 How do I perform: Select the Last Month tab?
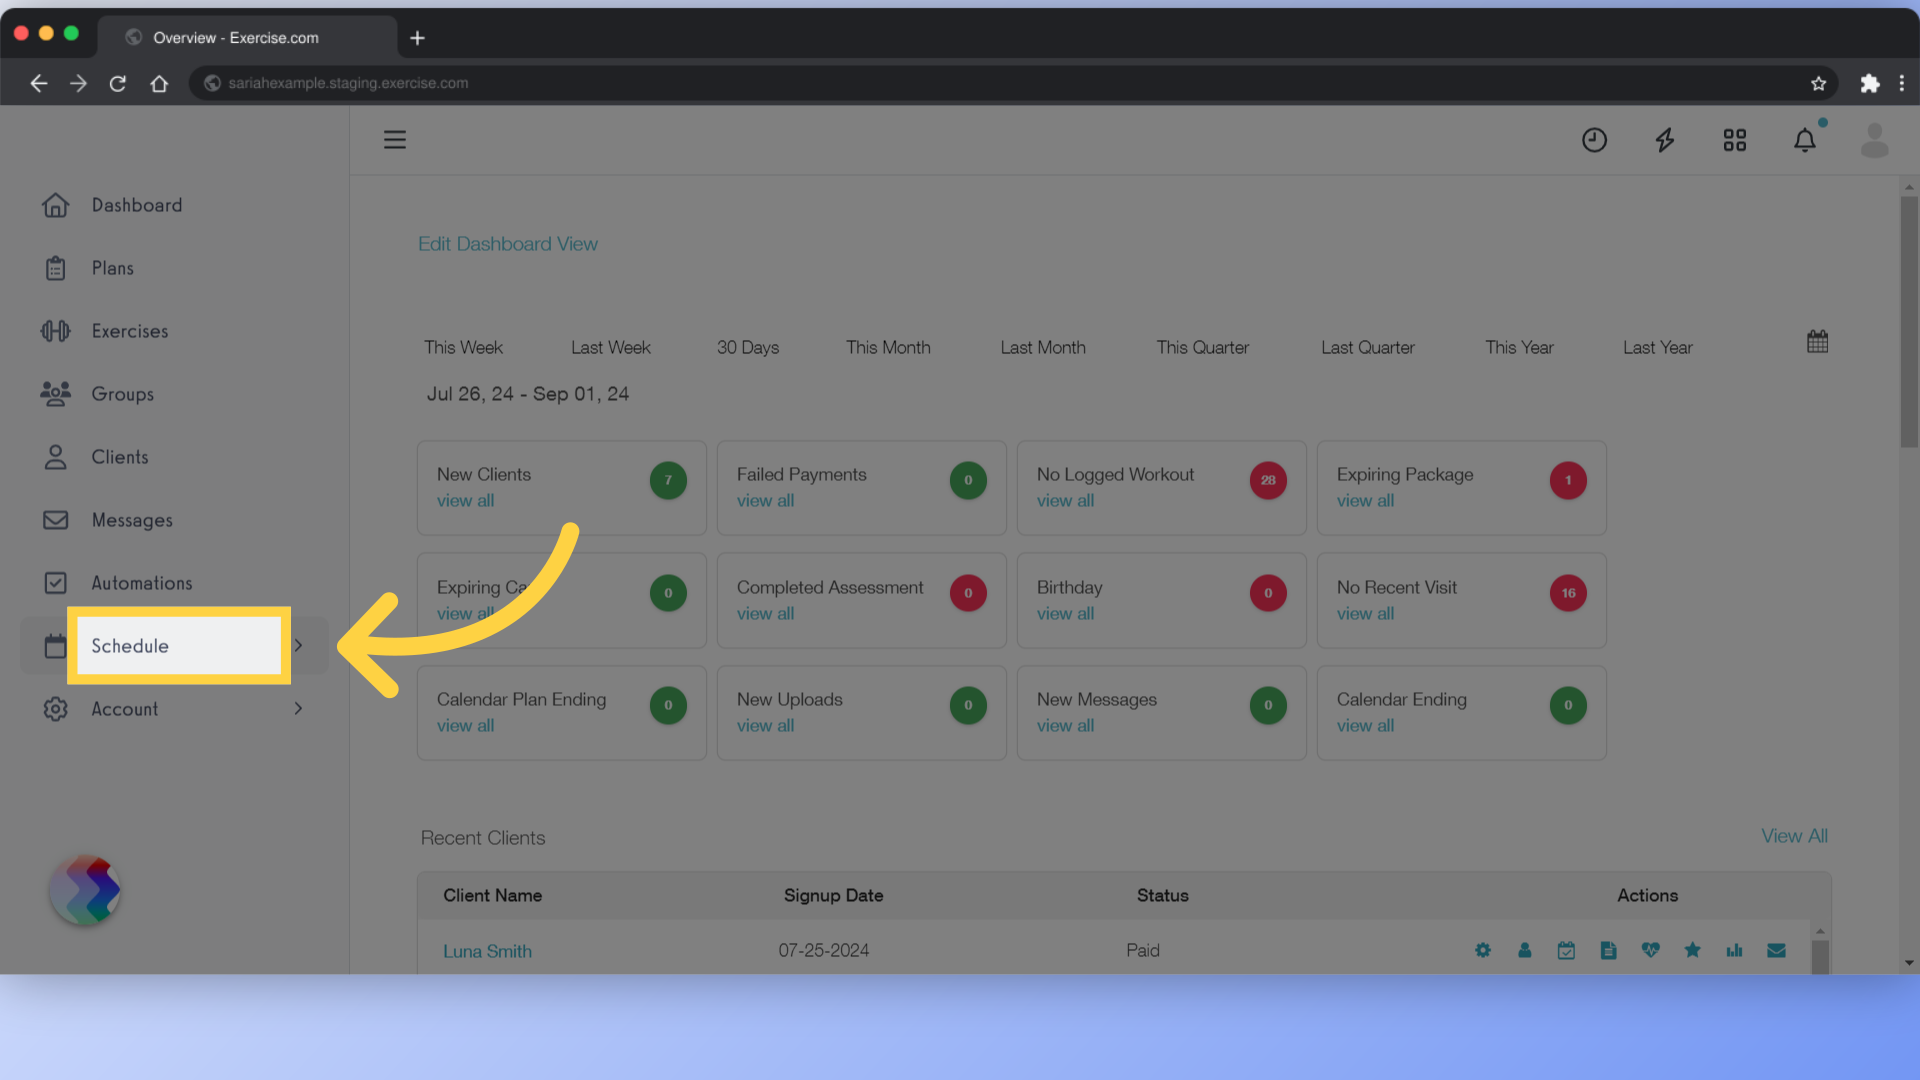tap(1042, 347)
